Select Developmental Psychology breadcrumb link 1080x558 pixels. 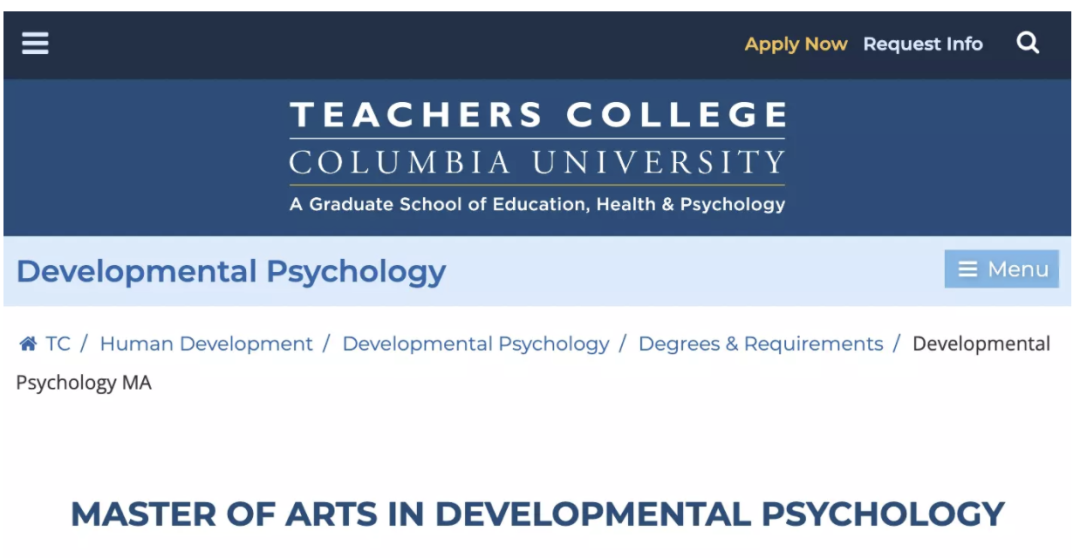pos(475,344)
